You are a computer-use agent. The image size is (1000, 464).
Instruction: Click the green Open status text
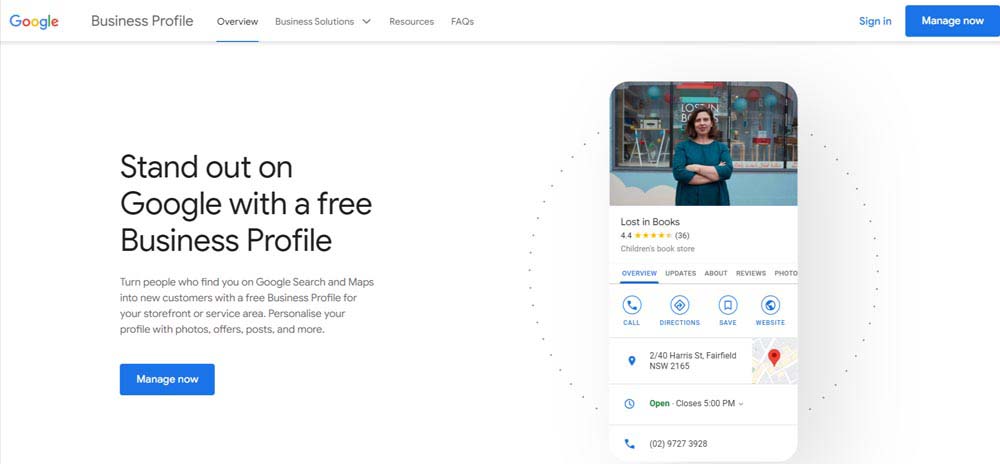[x=659, y=403]
